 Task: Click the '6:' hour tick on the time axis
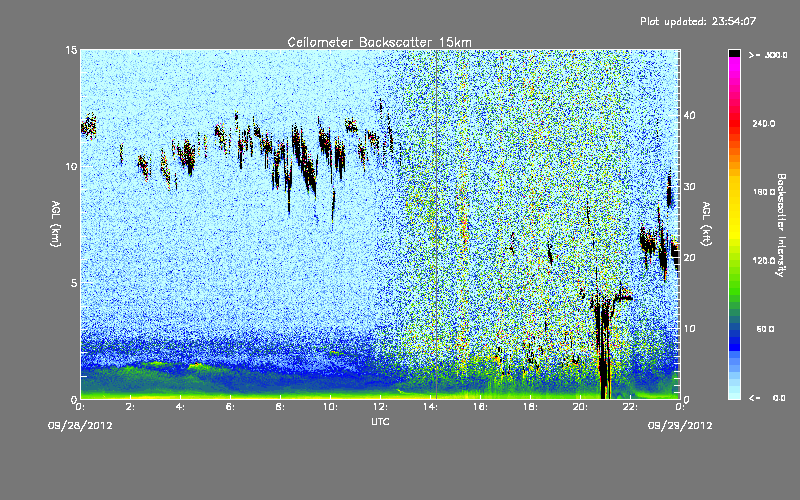[230, 407]
